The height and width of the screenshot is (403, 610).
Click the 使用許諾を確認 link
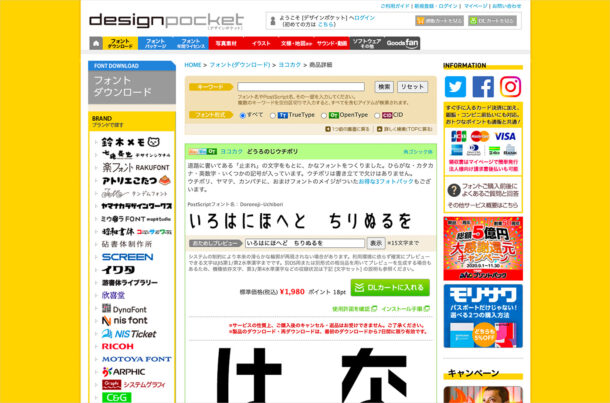click(x=354, y=309)
